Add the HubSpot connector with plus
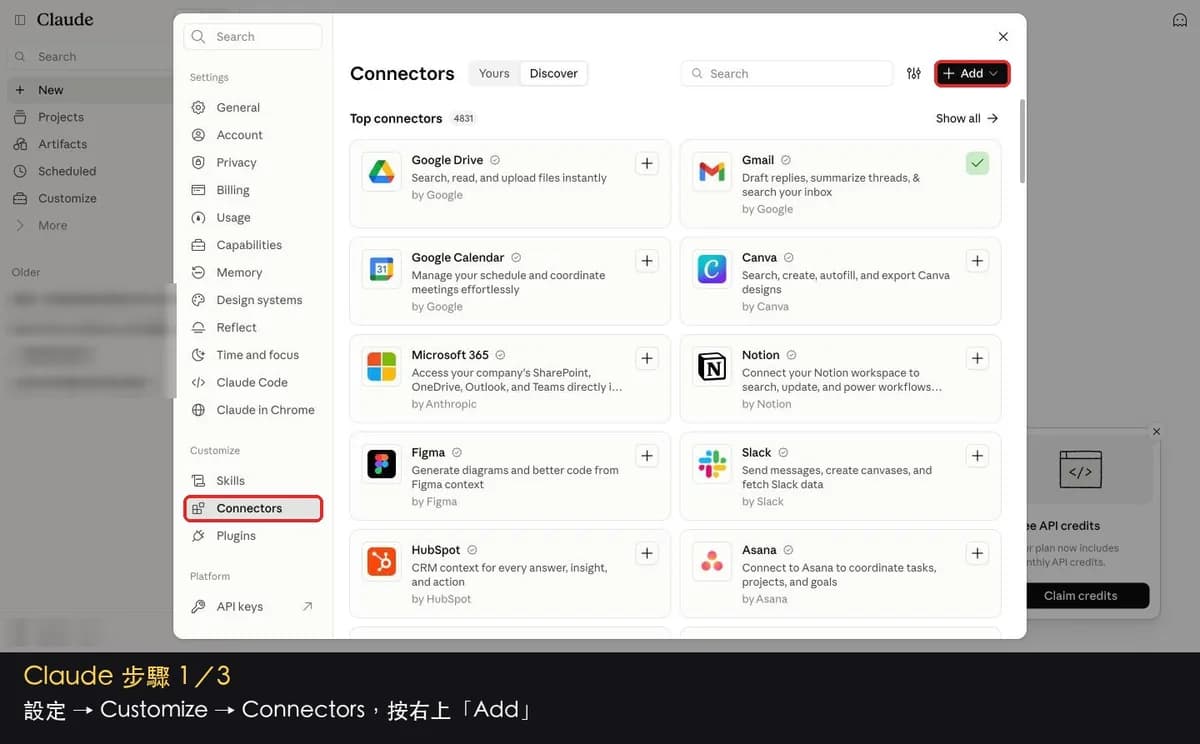This screenshot has height=744, width=1200. pos(647,553)
